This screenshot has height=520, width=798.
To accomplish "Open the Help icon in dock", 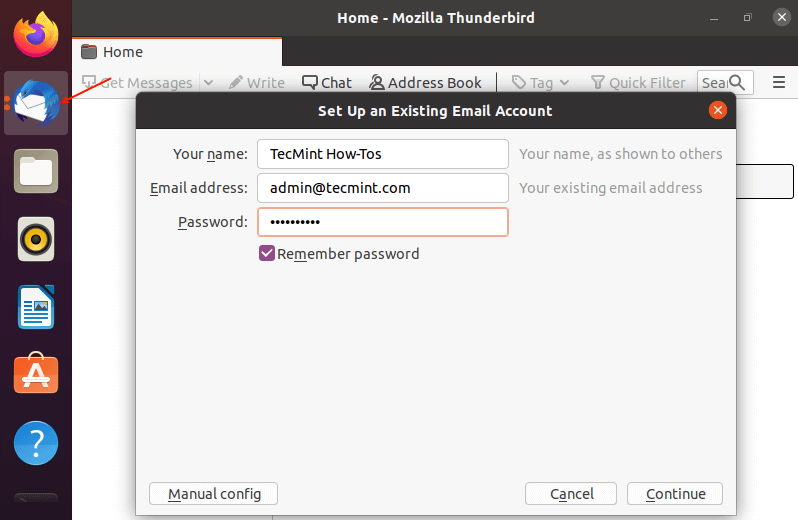I will (36, 443).
